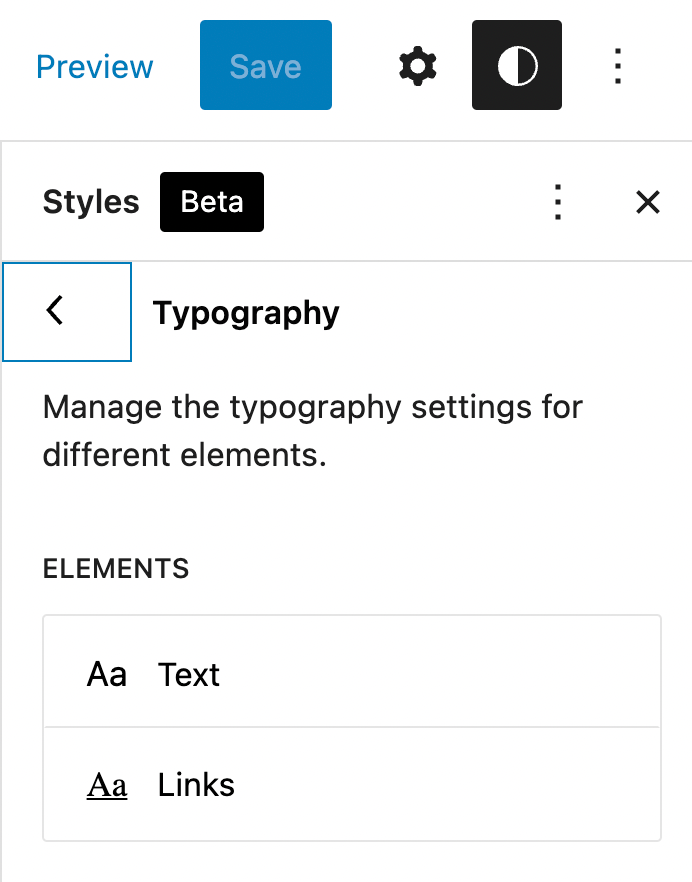Click the Beta badge
The width and height of the screenshot is (692, 882).
212,202
